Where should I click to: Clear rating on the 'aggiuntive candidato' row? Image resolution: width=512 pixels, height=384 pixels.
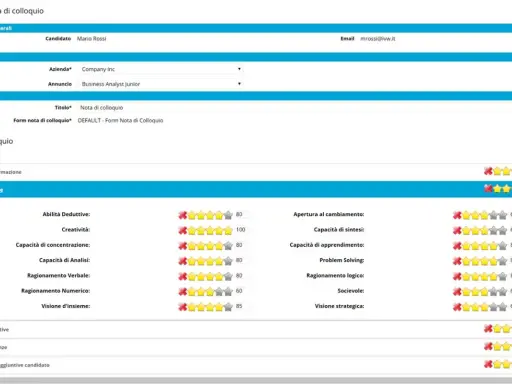coord(488,364)
